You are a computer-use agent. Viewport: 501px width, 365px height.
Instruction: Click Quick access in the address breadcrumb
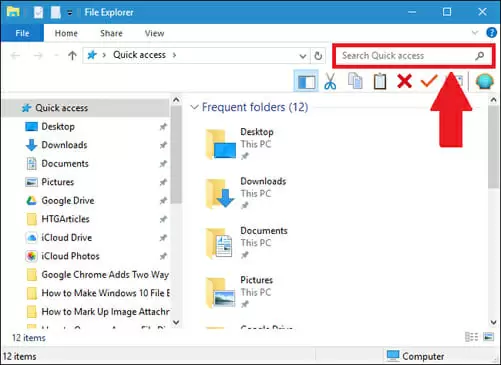(x=139, y=55)
